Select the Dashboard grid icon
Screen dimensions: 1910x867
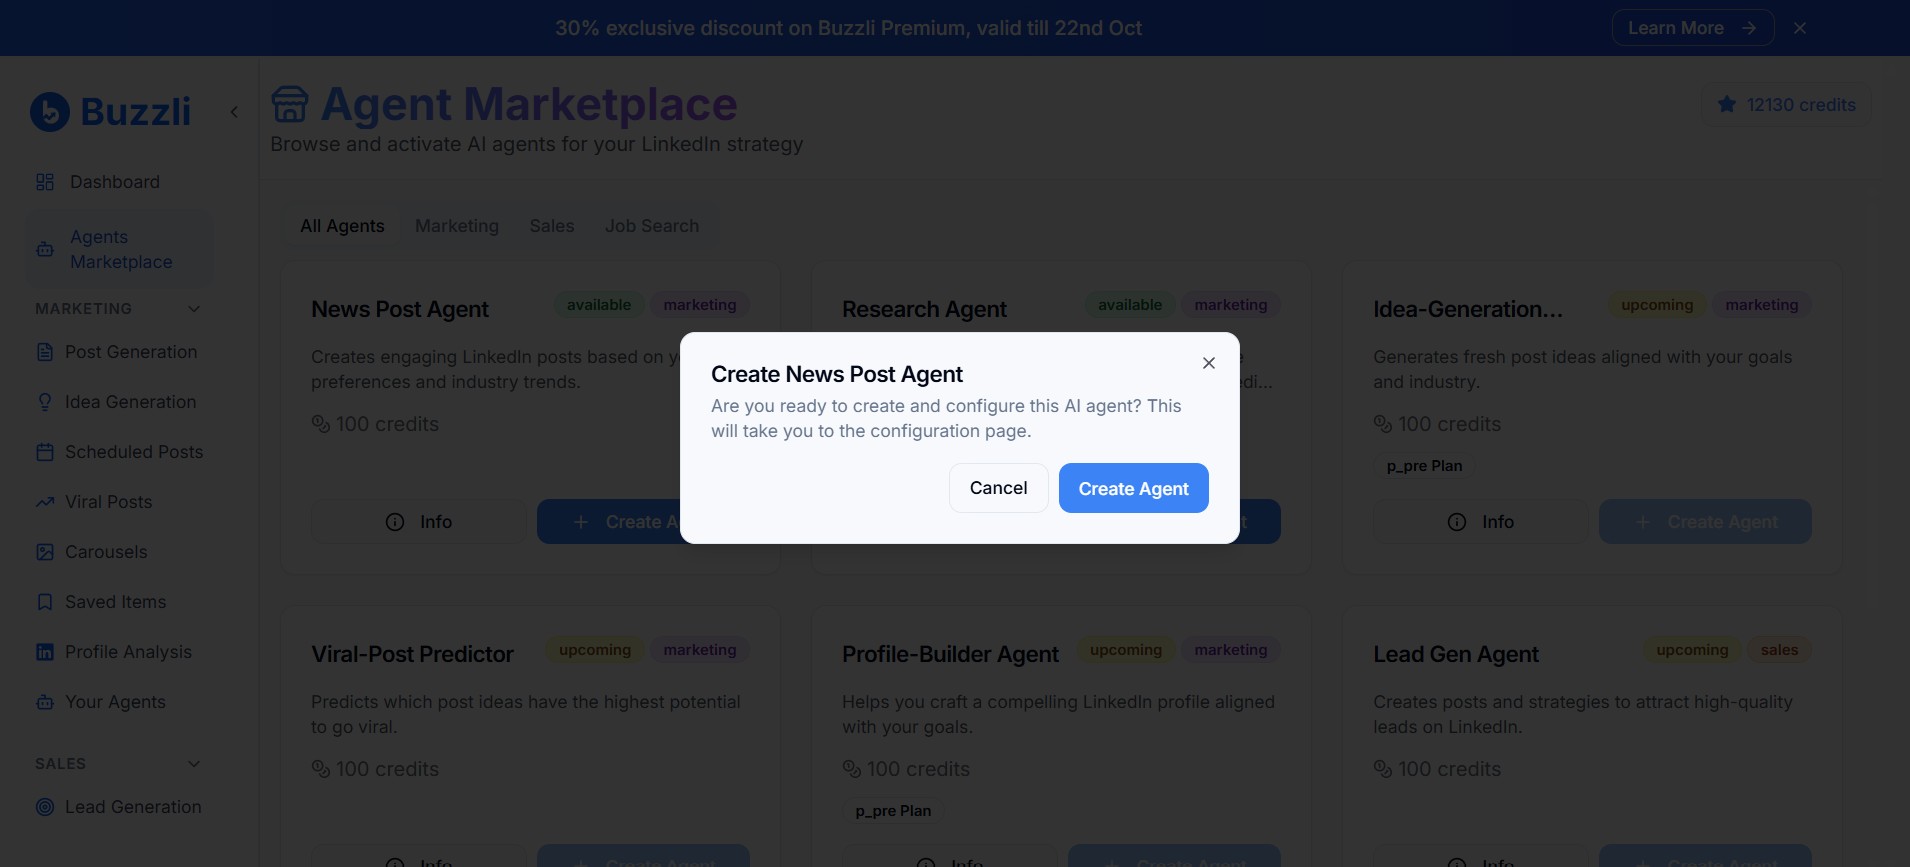44,182
